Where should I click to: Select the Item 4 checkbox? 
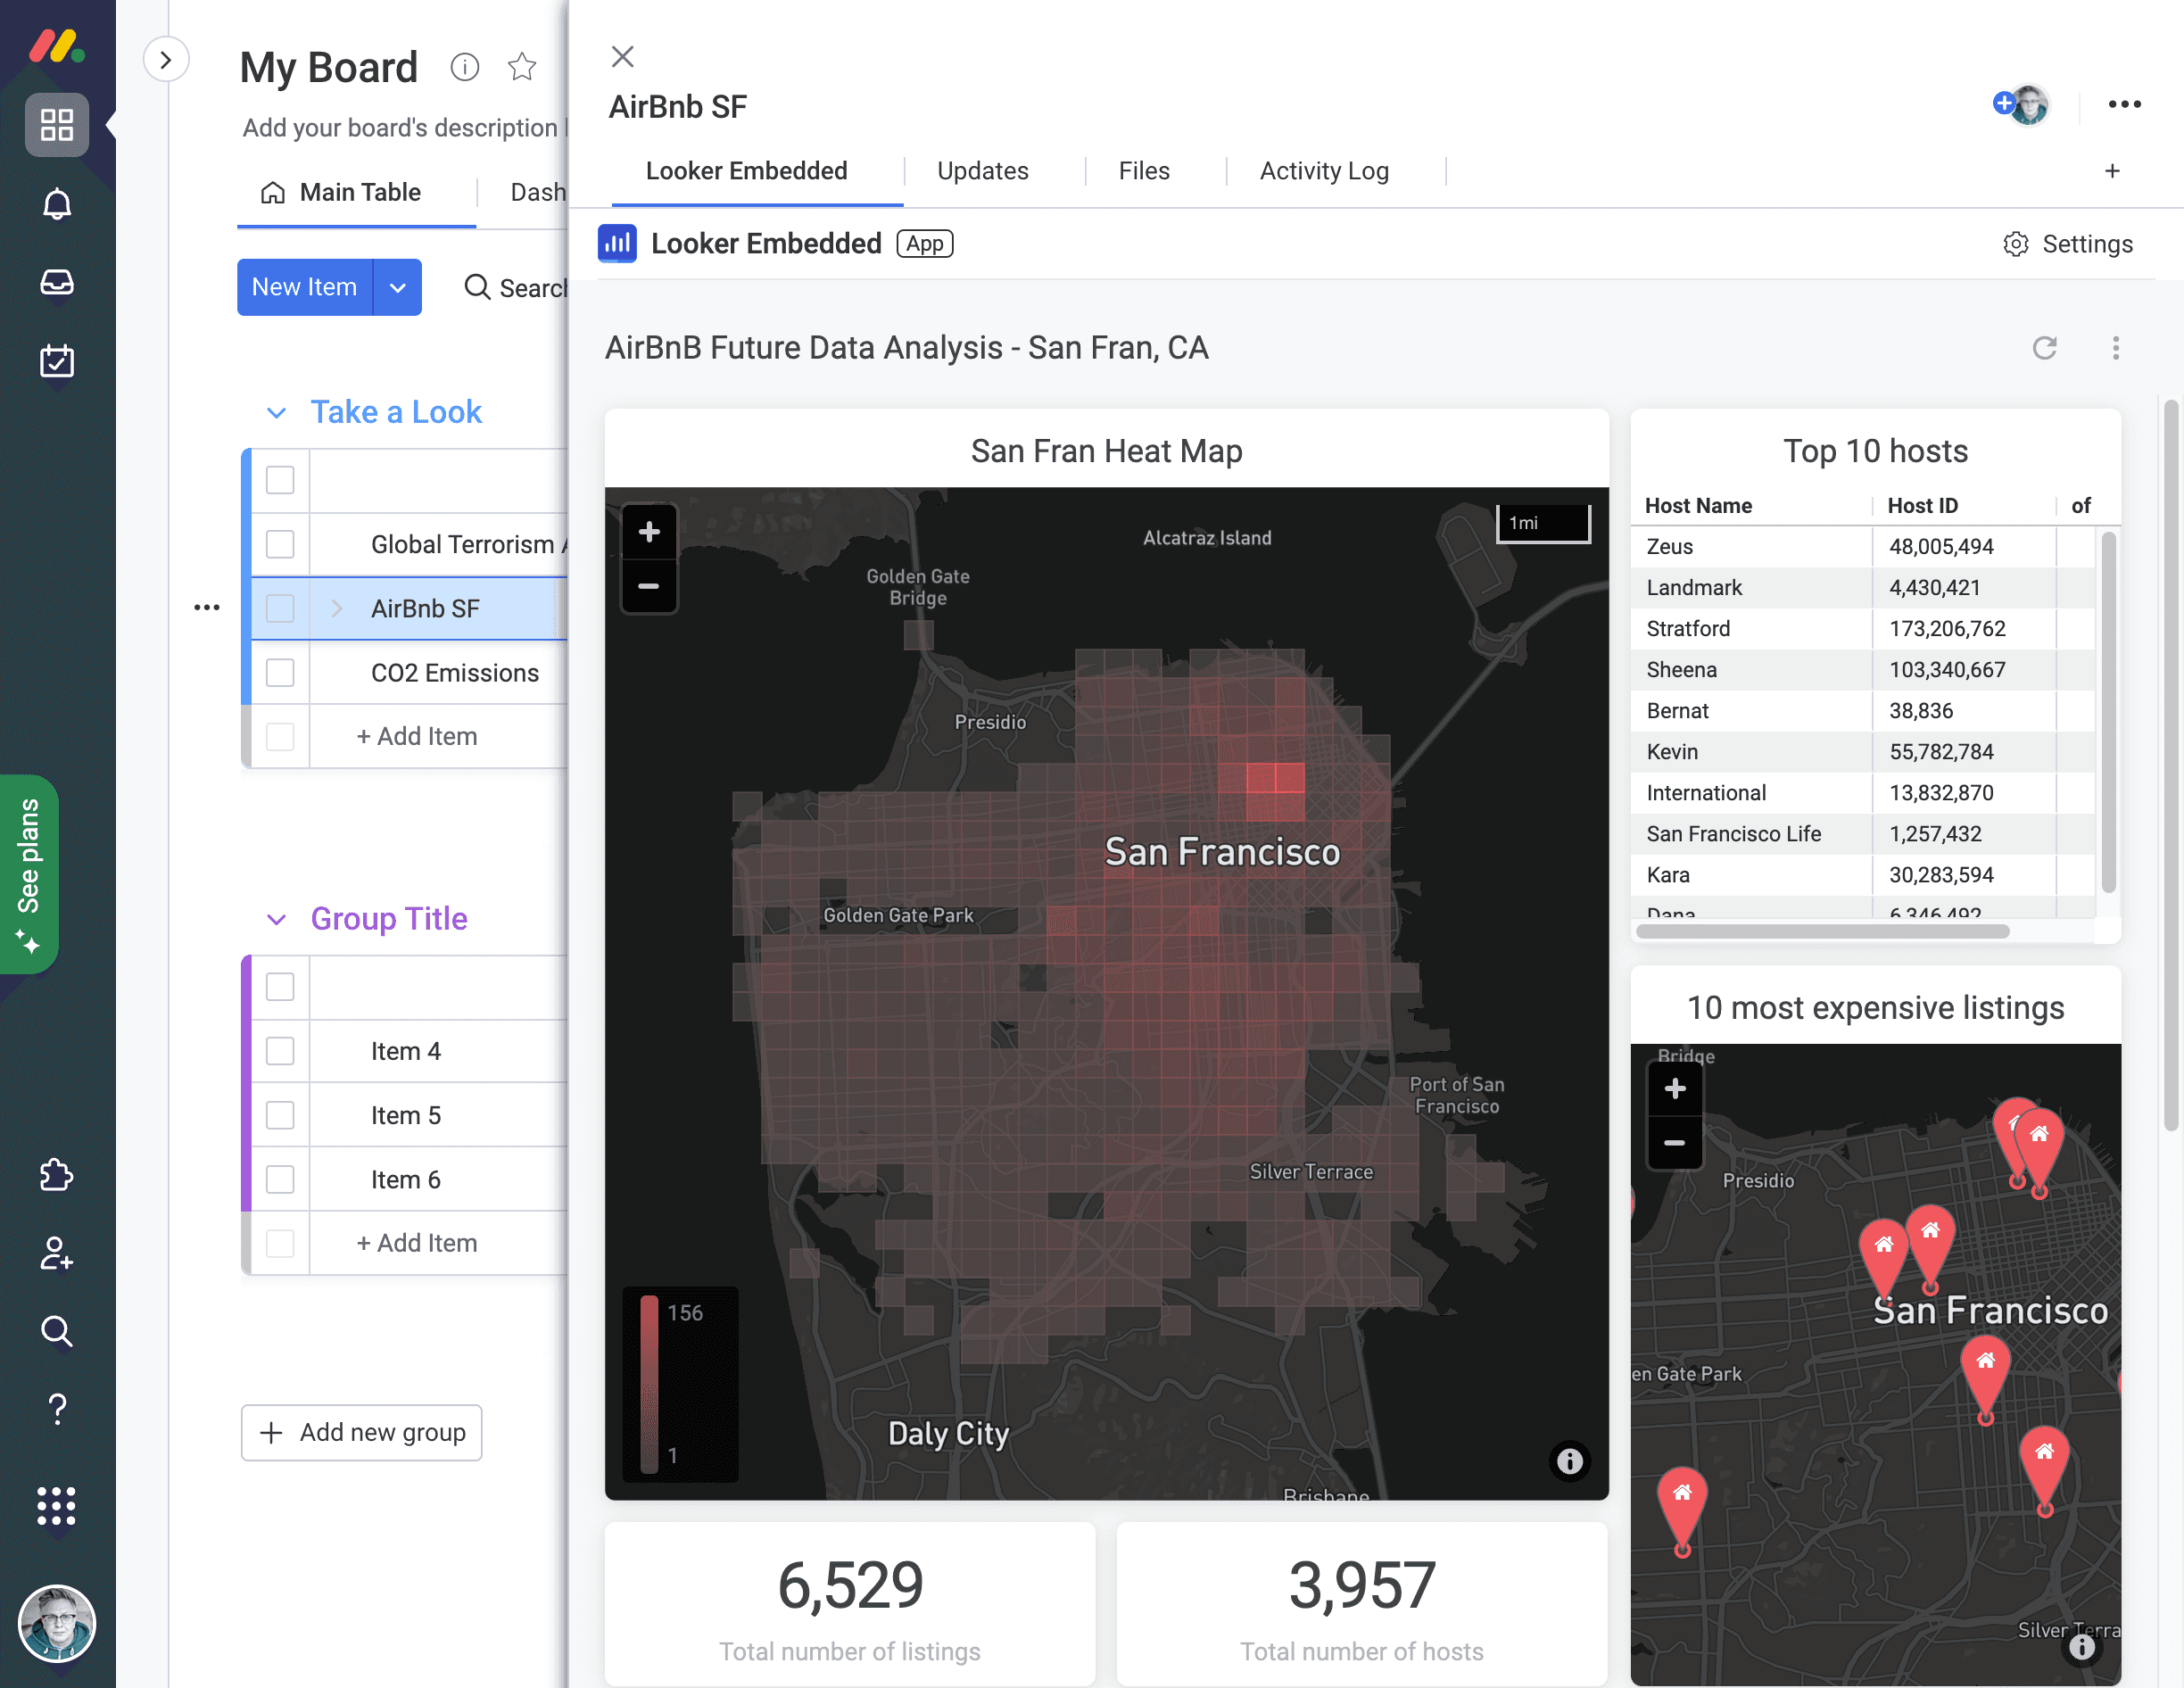tap(280, 1051)
